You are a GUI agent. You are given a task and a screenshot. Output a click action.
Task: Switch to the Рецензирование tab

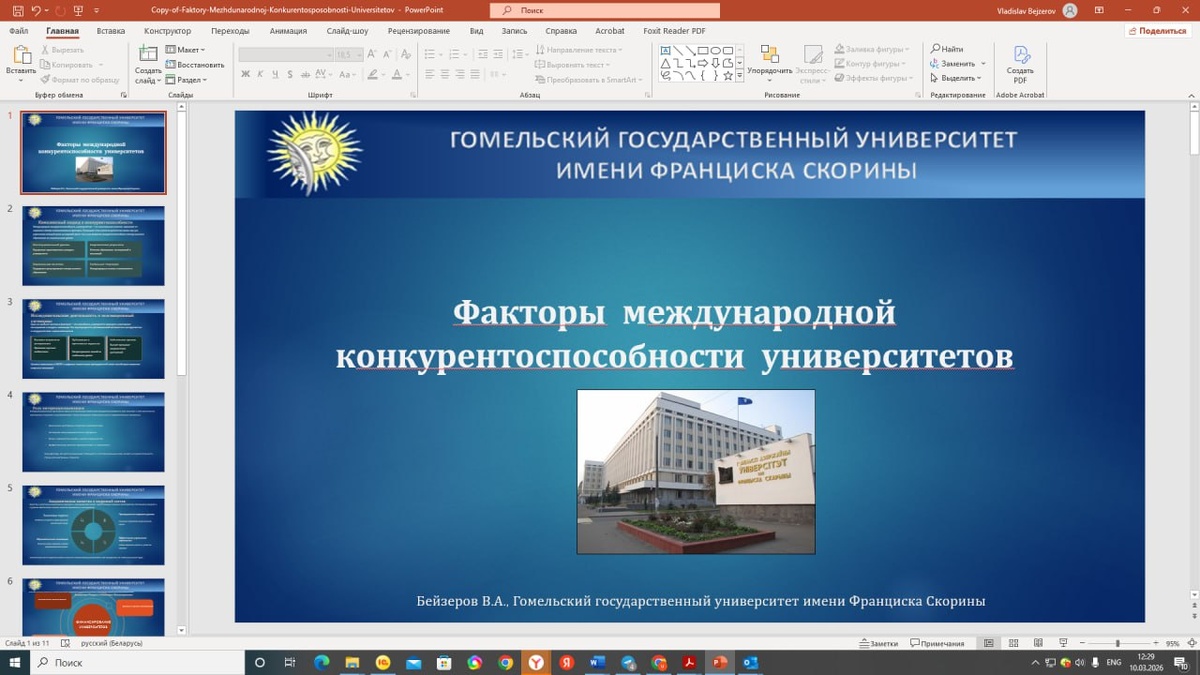(x=418, y=31)
